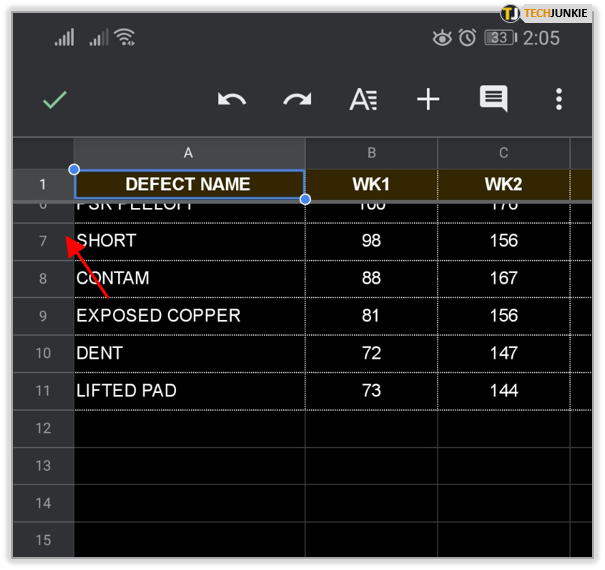605x570 pixels.
Task: Tap the plus icon to insert
Action: [x=428, y=99]
